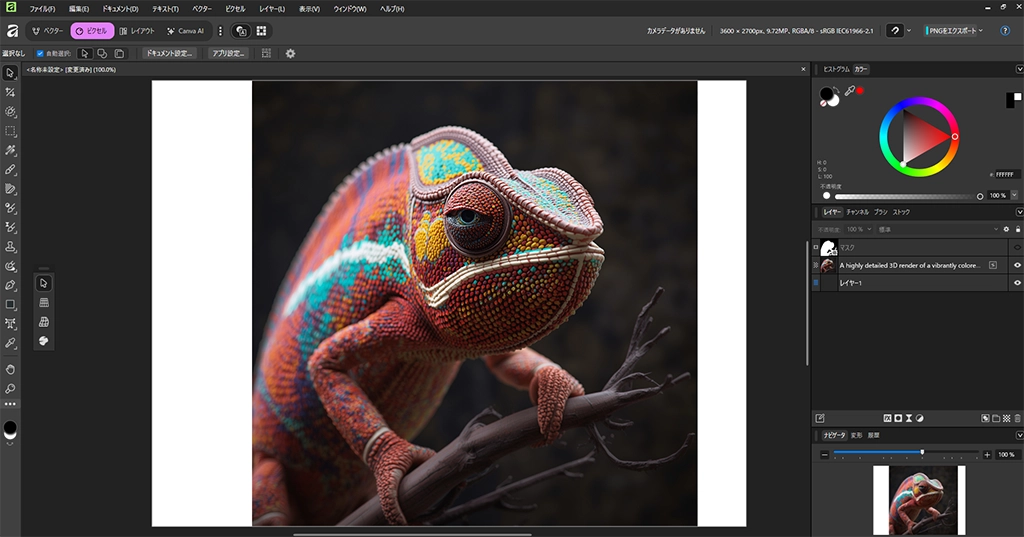Open the レイヤー(L) menu
This screenshot has height=537, width=1024.
click(272, 8)
